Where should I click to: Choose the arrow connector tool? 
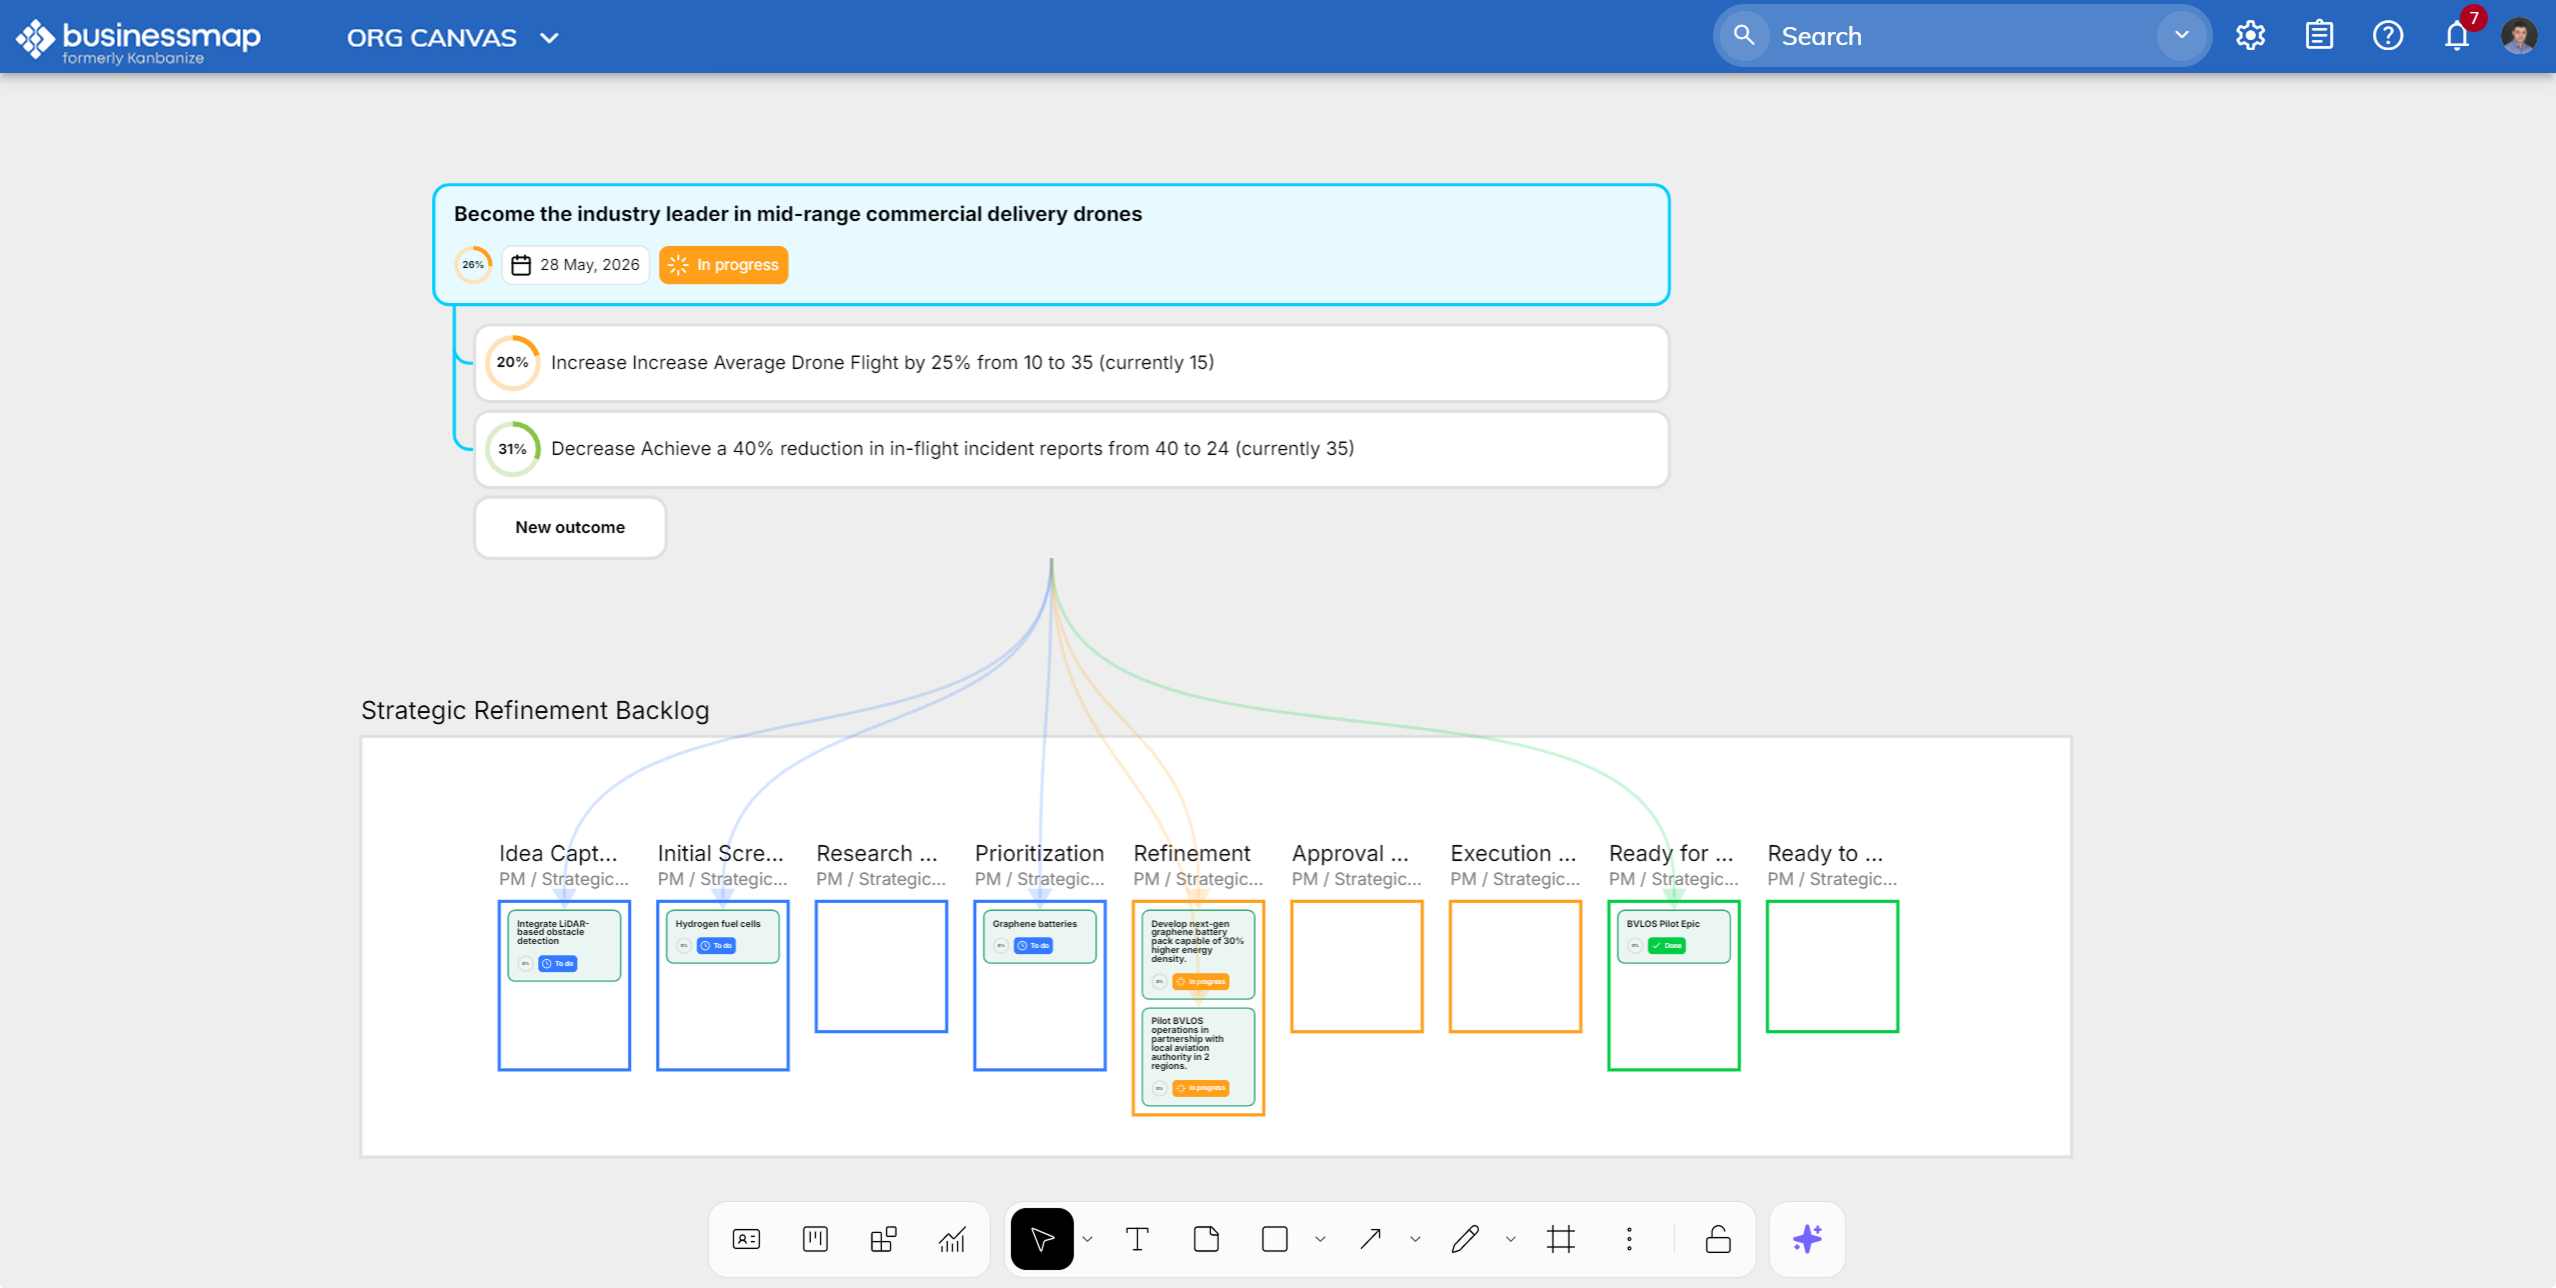[1370, 1240]
